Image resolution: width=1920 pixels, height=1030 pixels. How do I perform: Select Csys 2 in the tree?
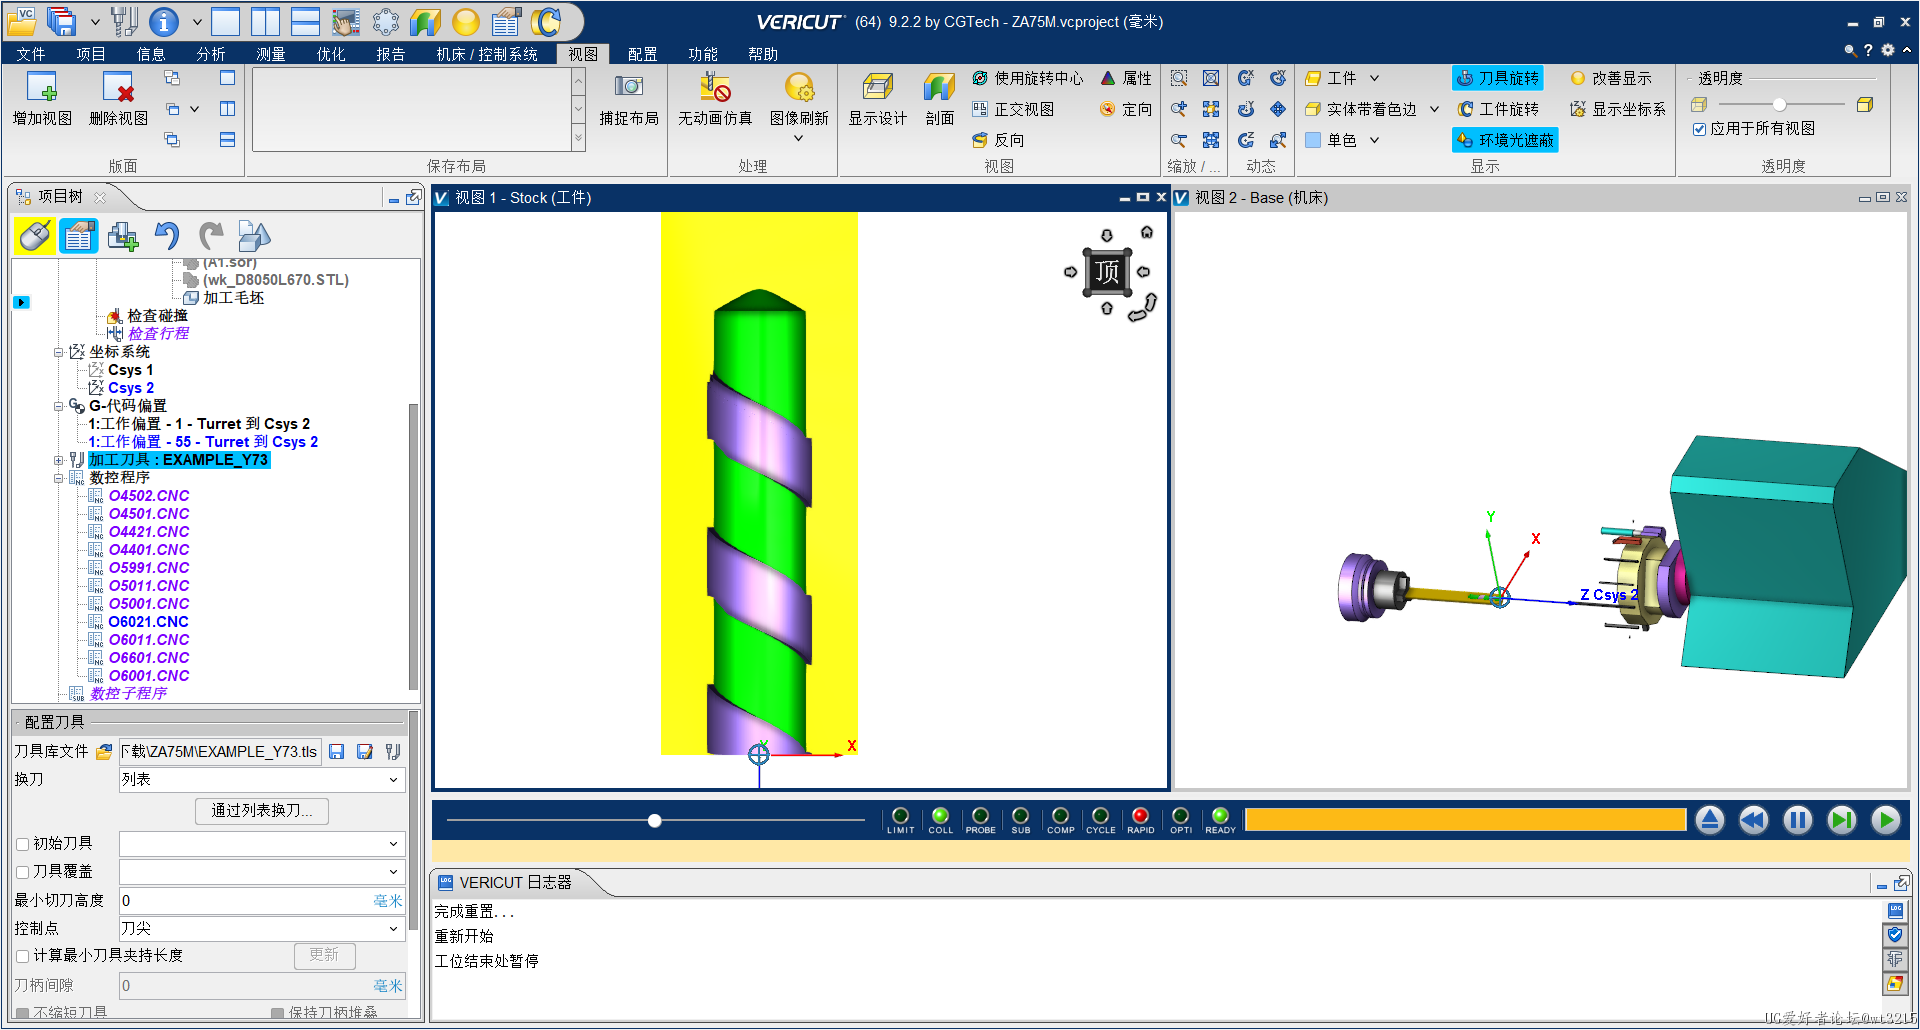[131, 388]
